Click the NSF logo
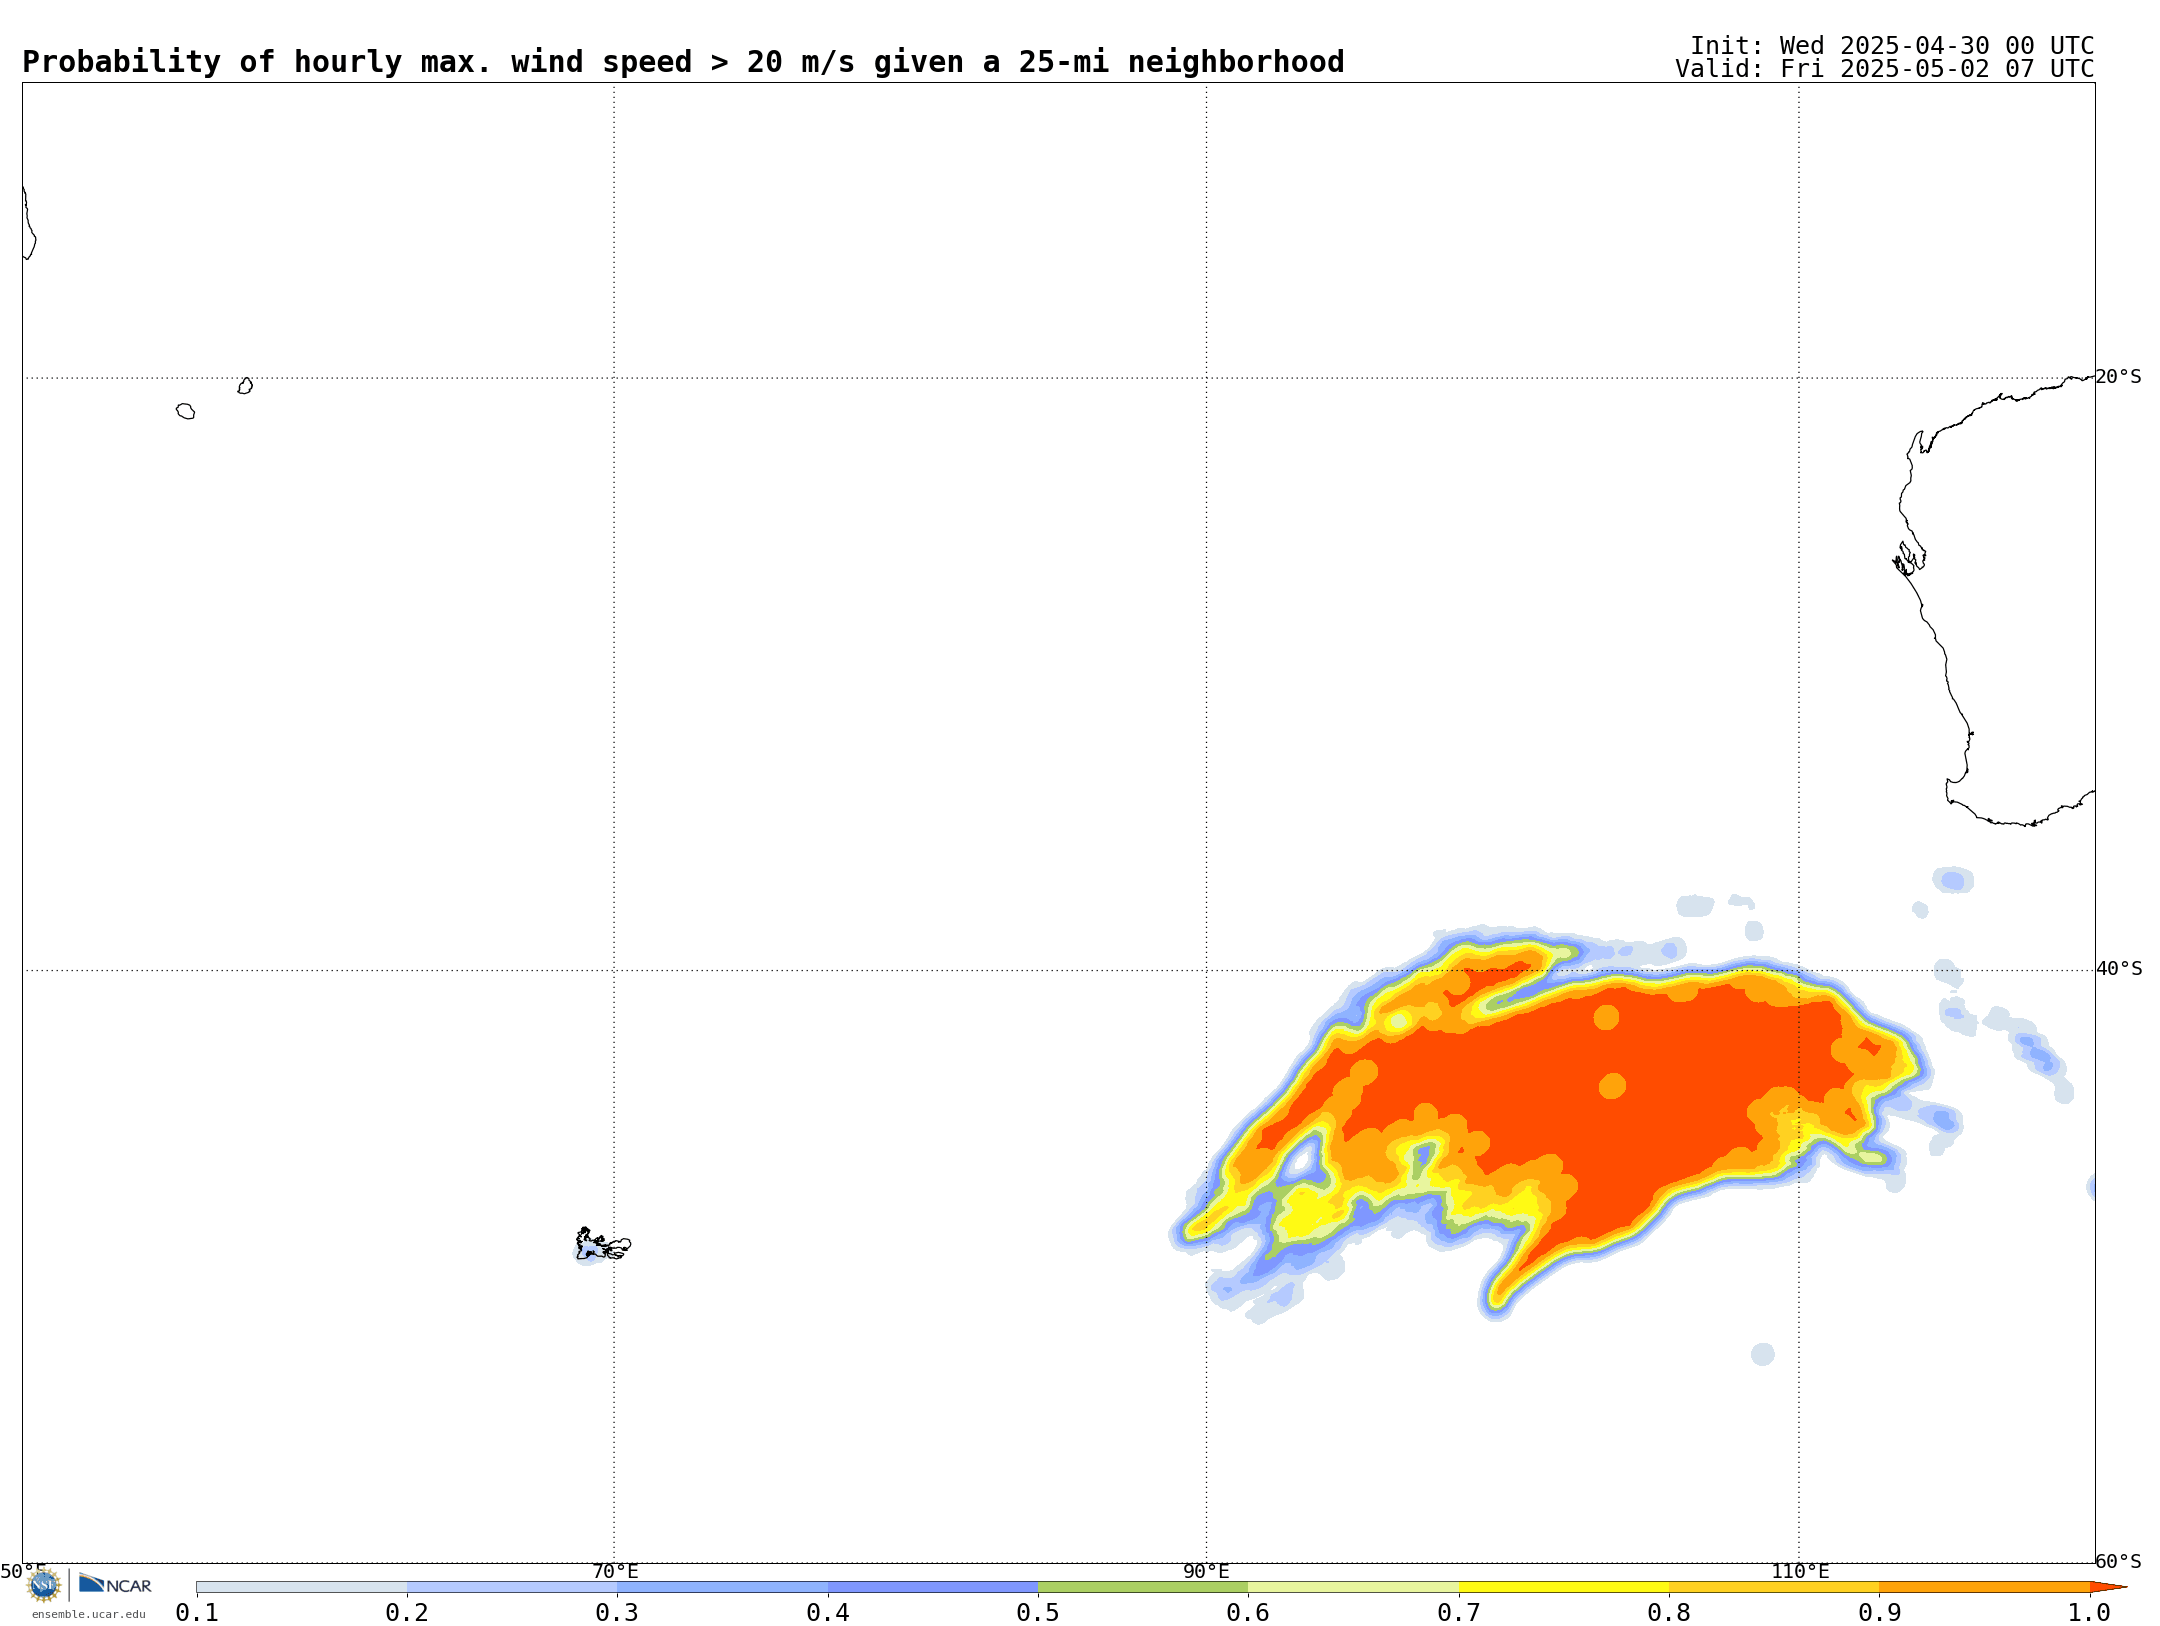Screen dimensions: 2160x1626 coord(44,1585)
